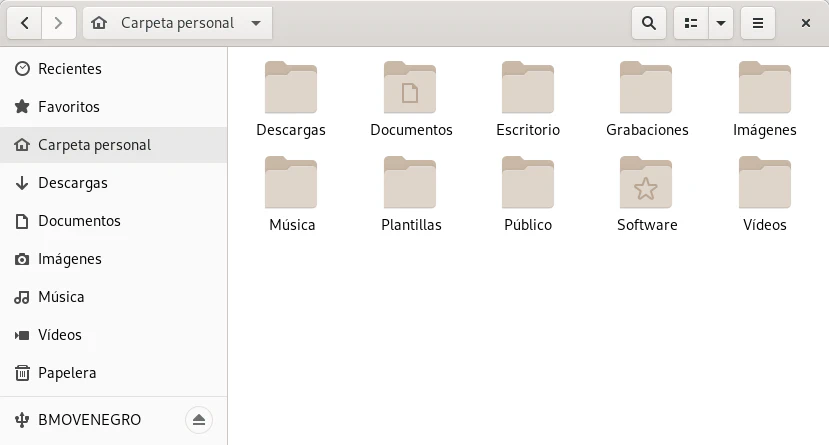Go back with the left arrow
829x445 pixels.
[x=25, y=23]
